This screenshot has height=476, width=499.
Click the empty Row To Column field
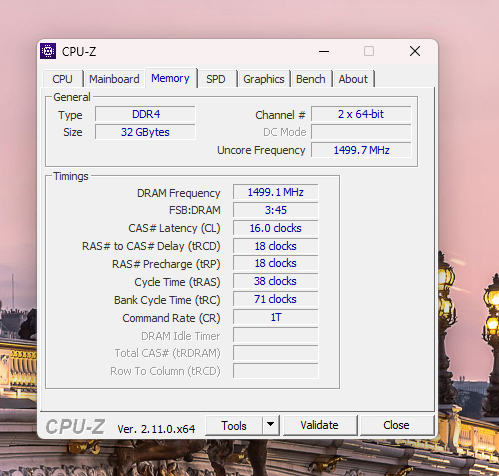tap(276, 371)
